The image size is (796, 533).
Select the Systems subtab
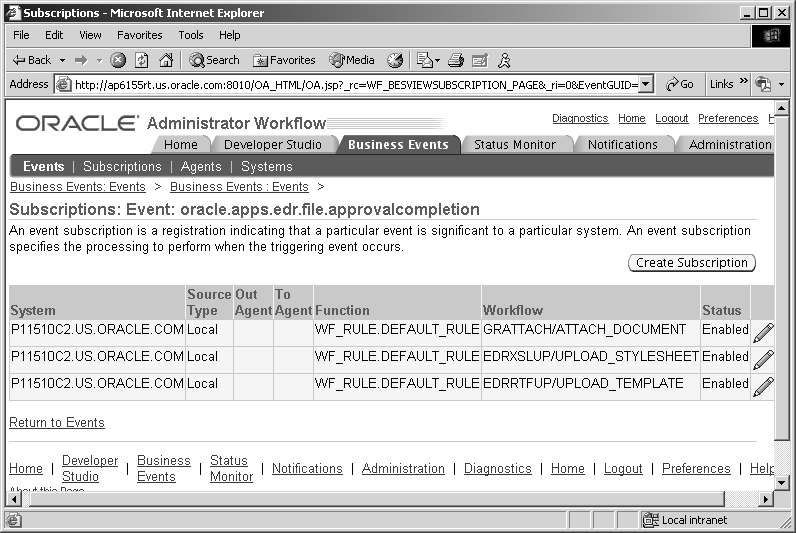point(267,166)
